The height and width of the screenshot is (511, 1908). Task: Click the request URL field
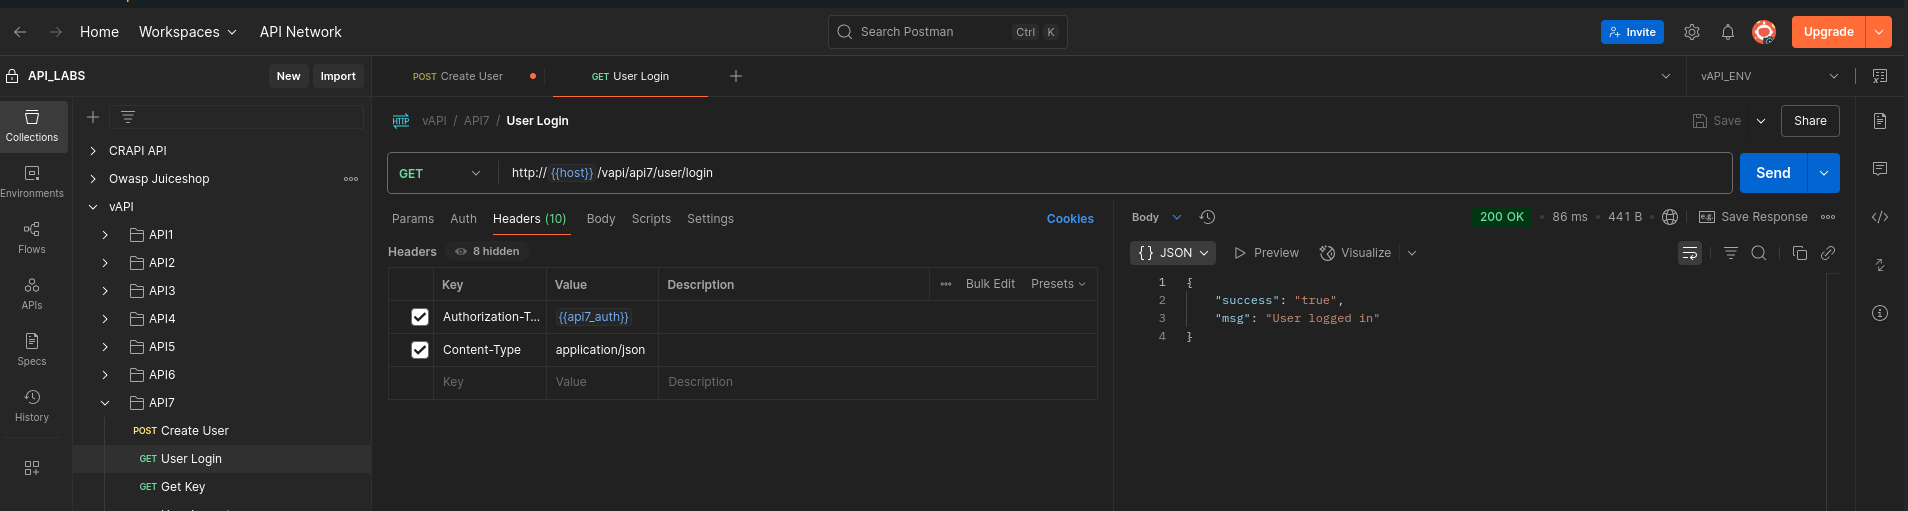pos(1115,173)
